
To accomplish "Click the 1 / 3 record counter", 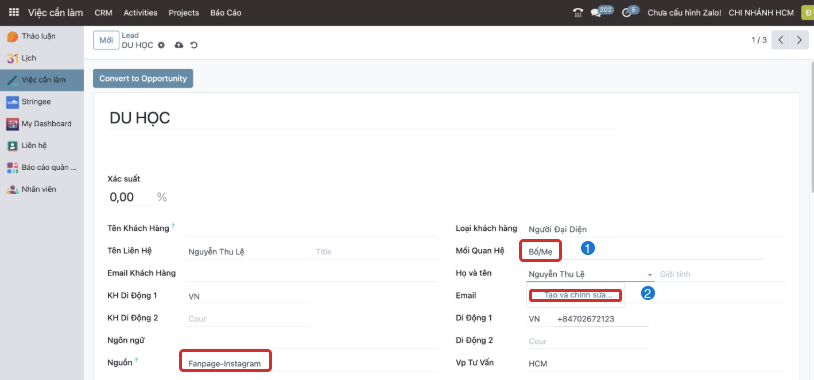I will click(x=759, y=40).
